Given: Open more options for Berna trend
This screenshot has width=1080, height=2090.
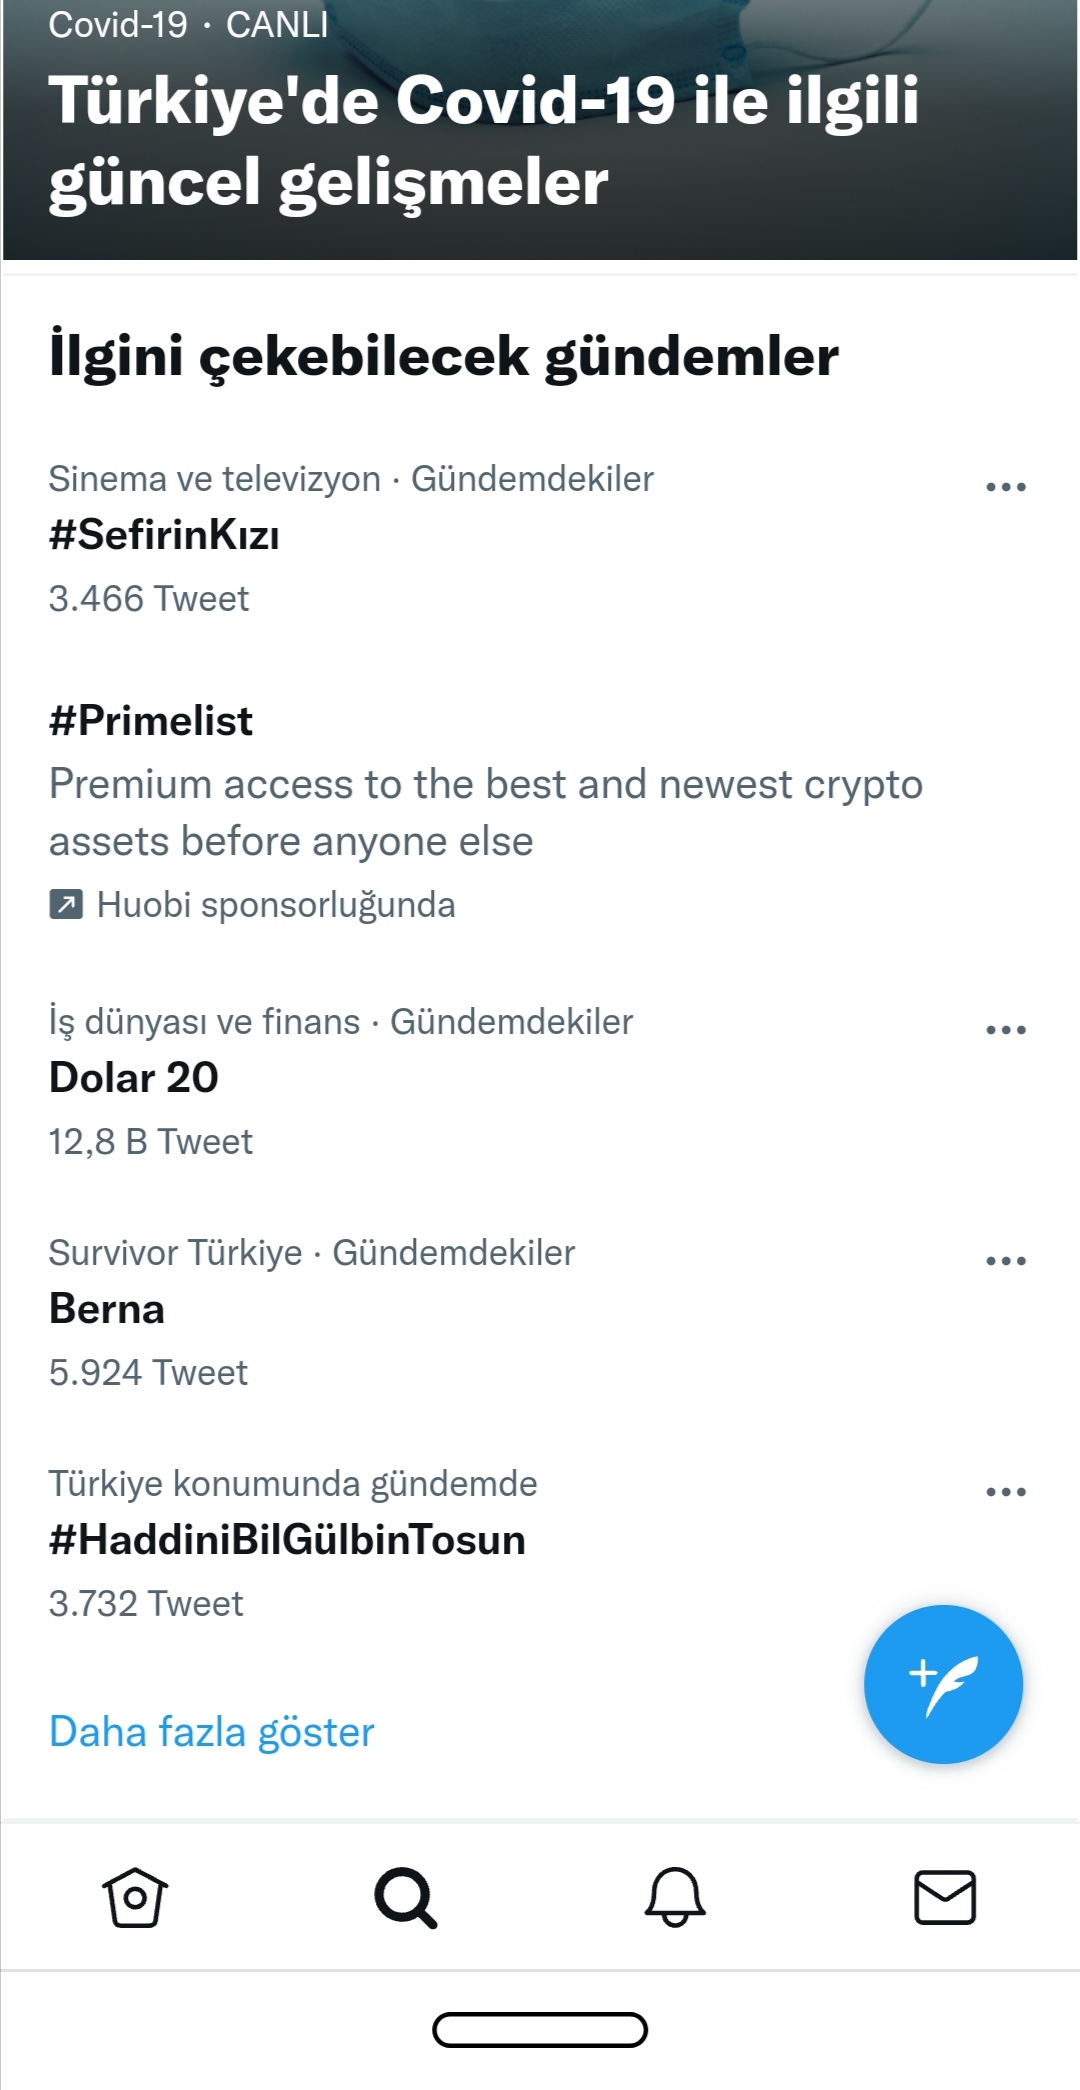Looking at the screenshot, I should point(1006,1261).
